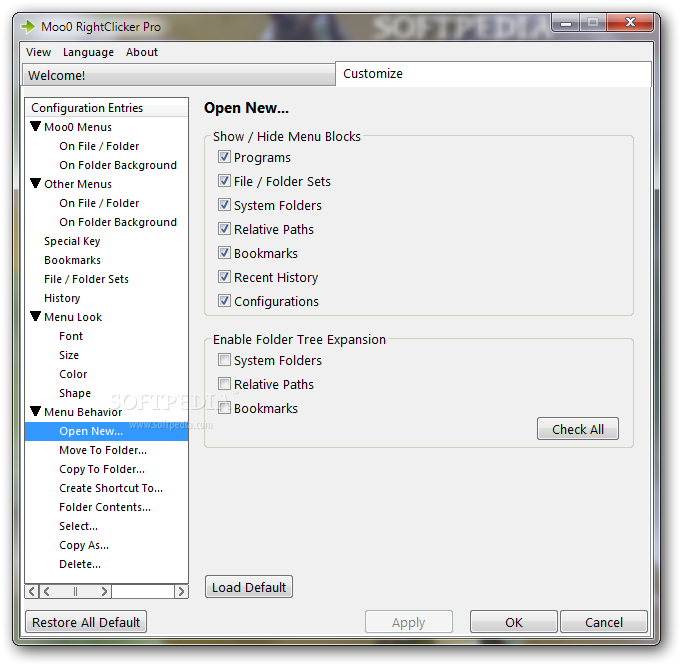Click the Check All button
Viewport: 681px width, 666px height.
578,429
